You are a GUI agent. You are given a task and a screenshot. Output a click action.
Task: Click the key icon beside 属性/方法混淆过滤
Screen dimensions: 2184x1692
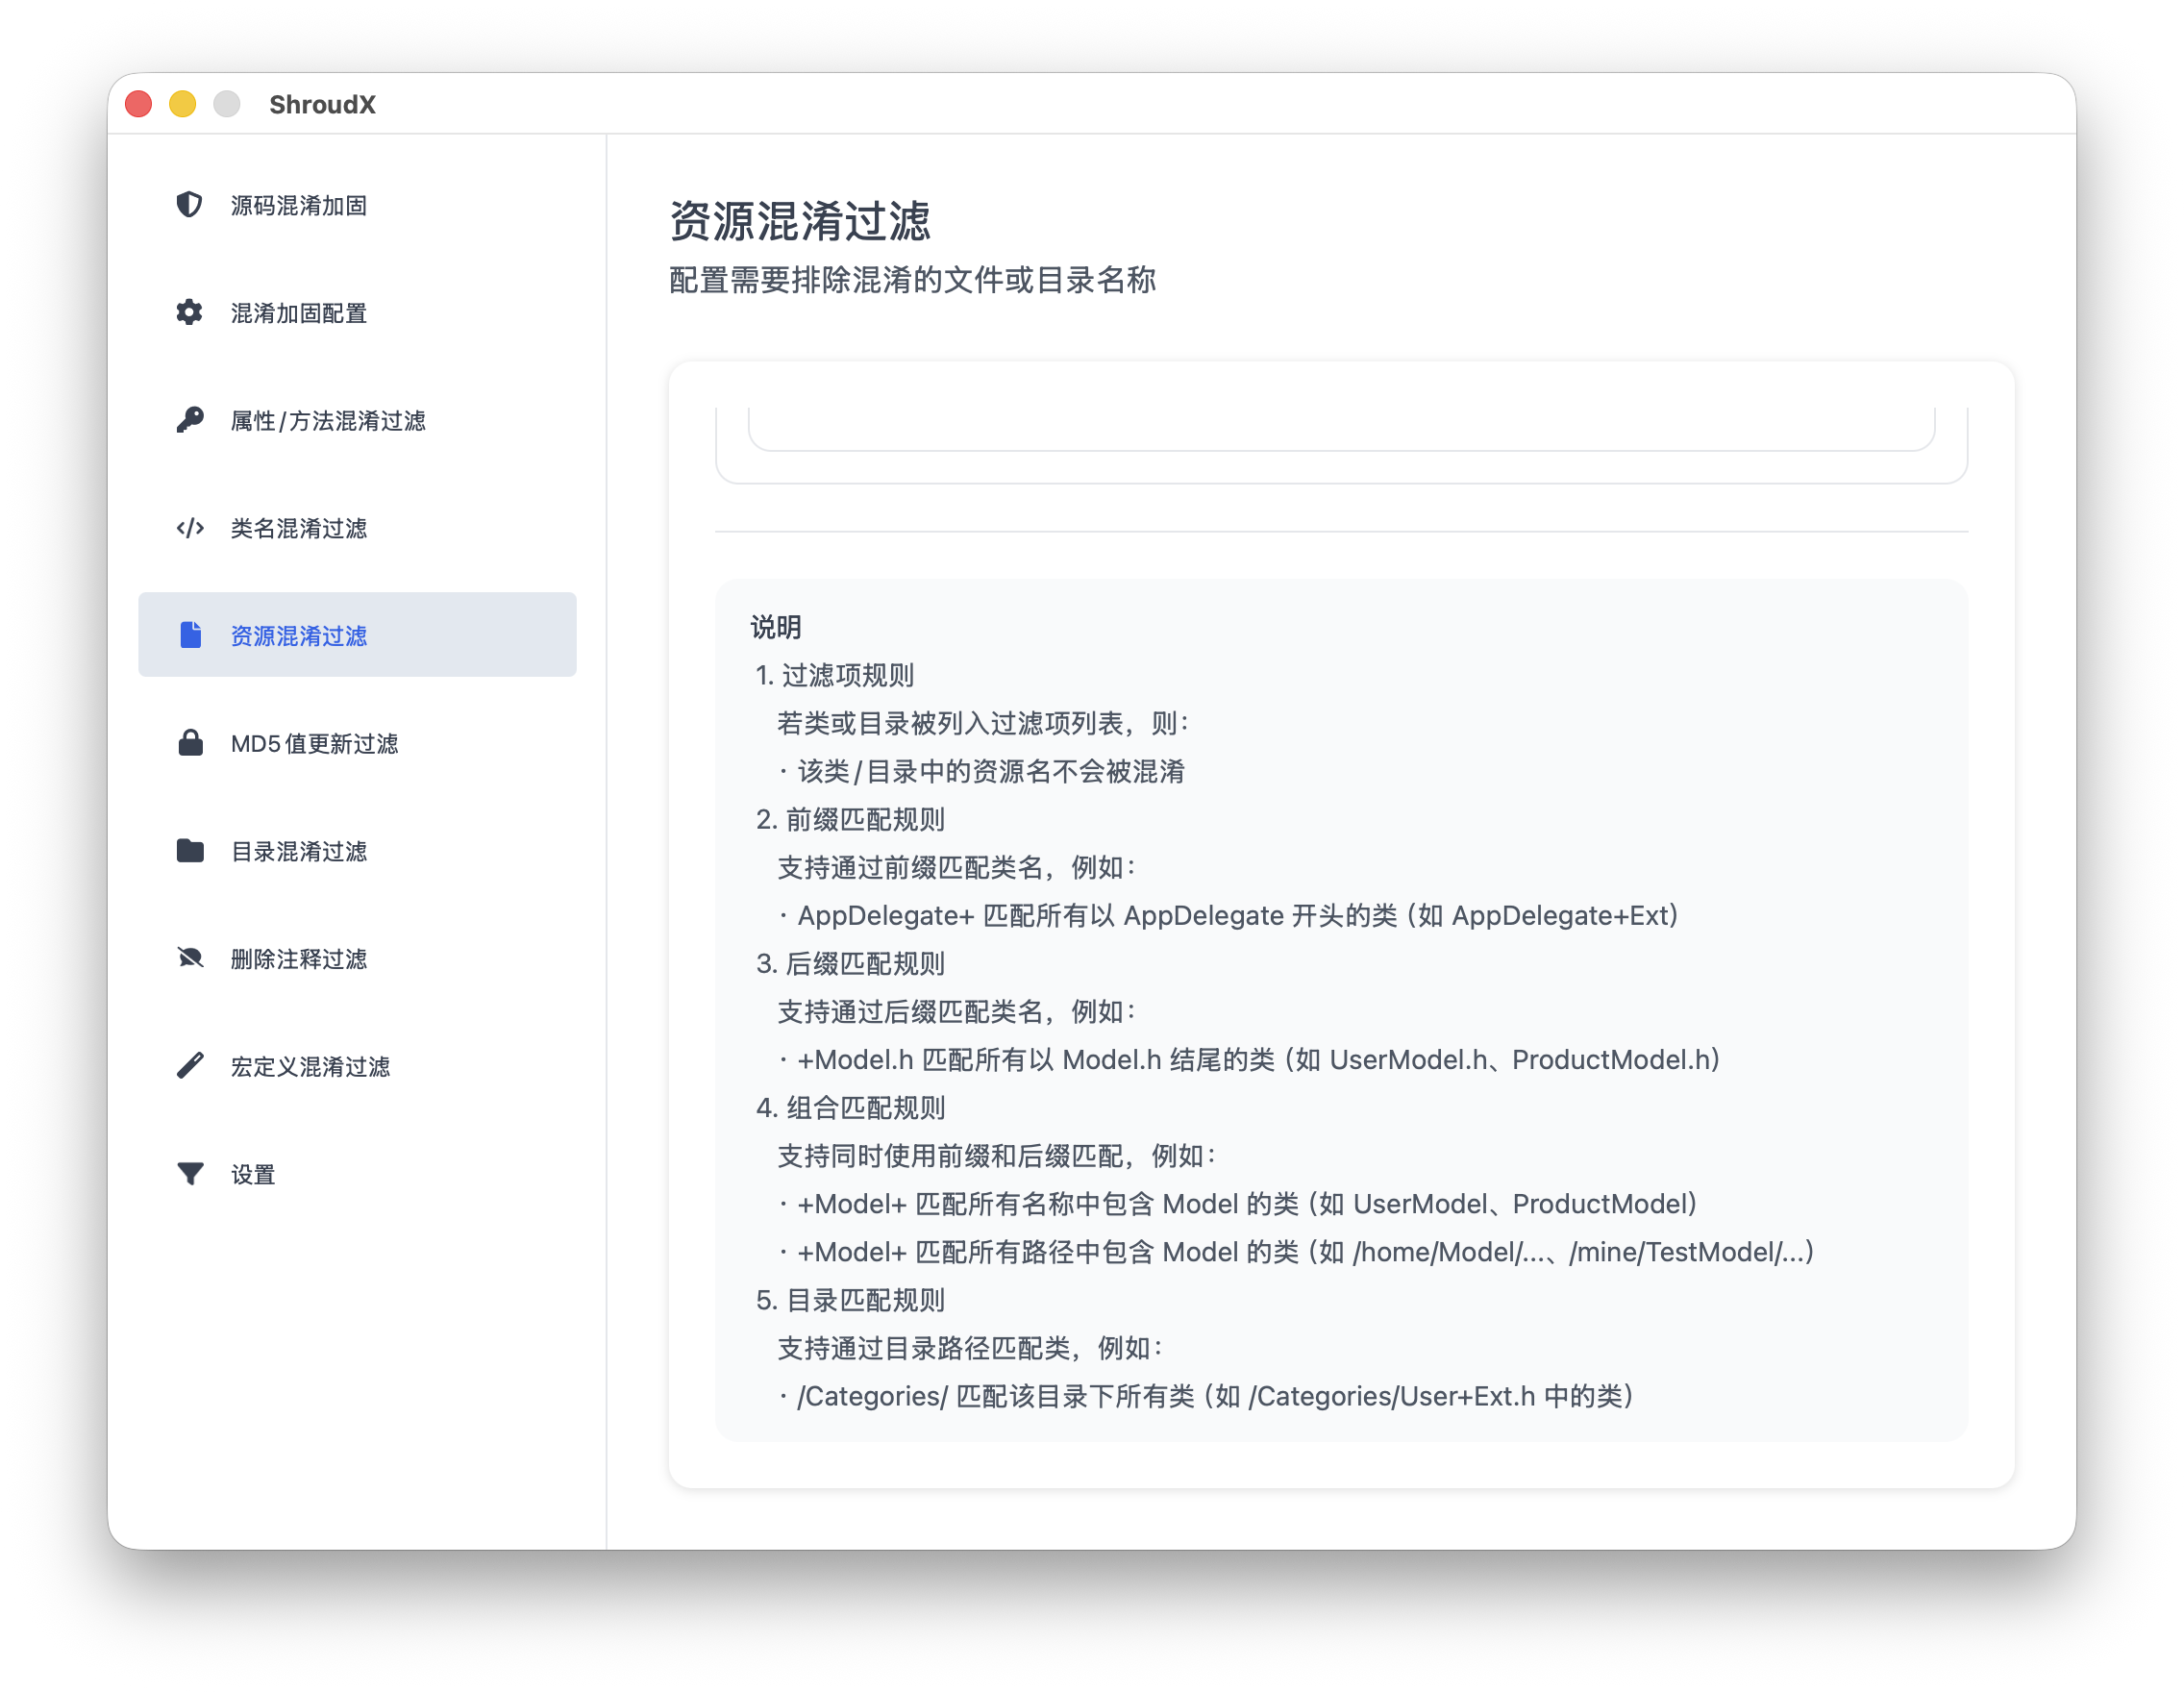(x=190, y=420)
